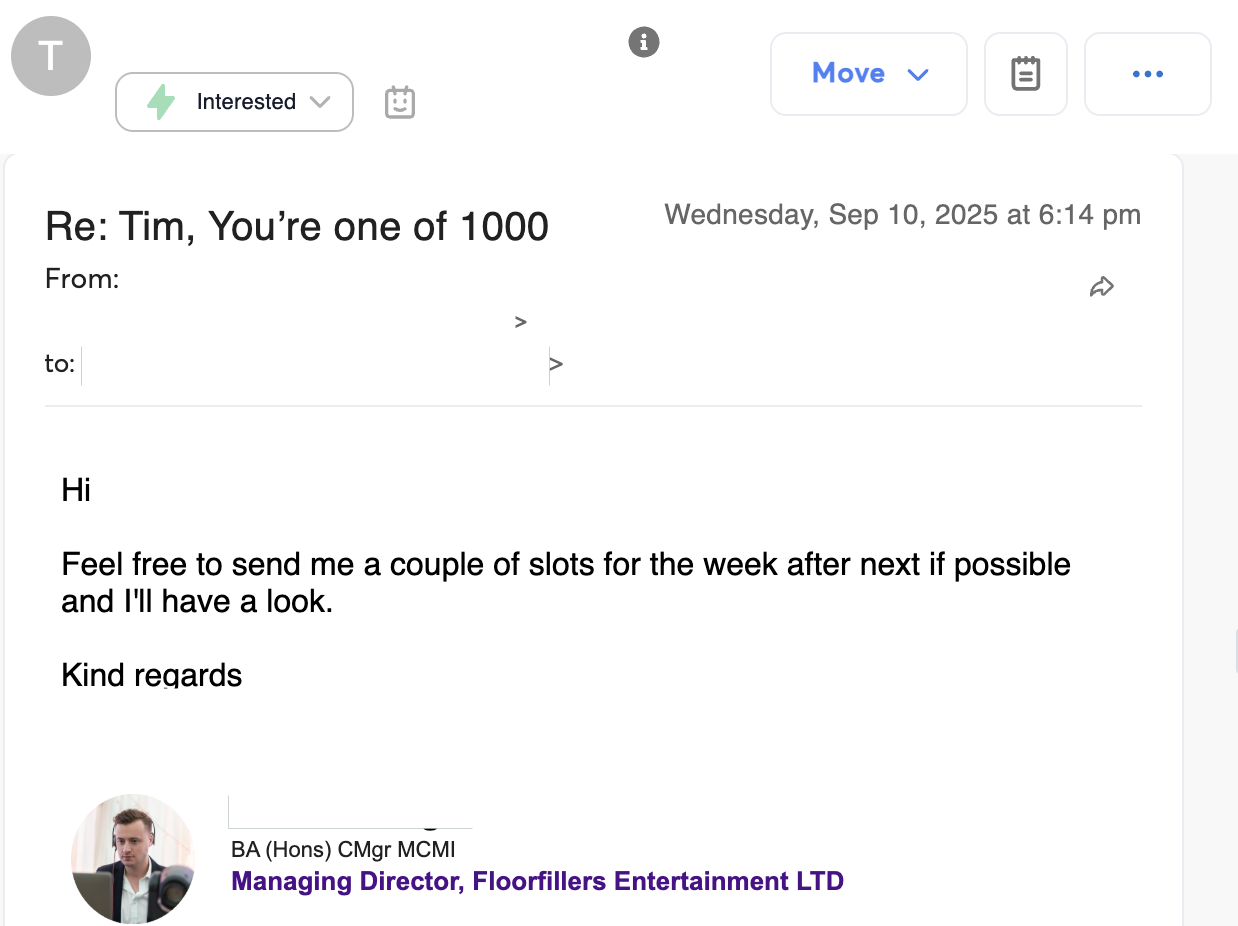Click inside the to: recipient field

[x=300, y=364]
